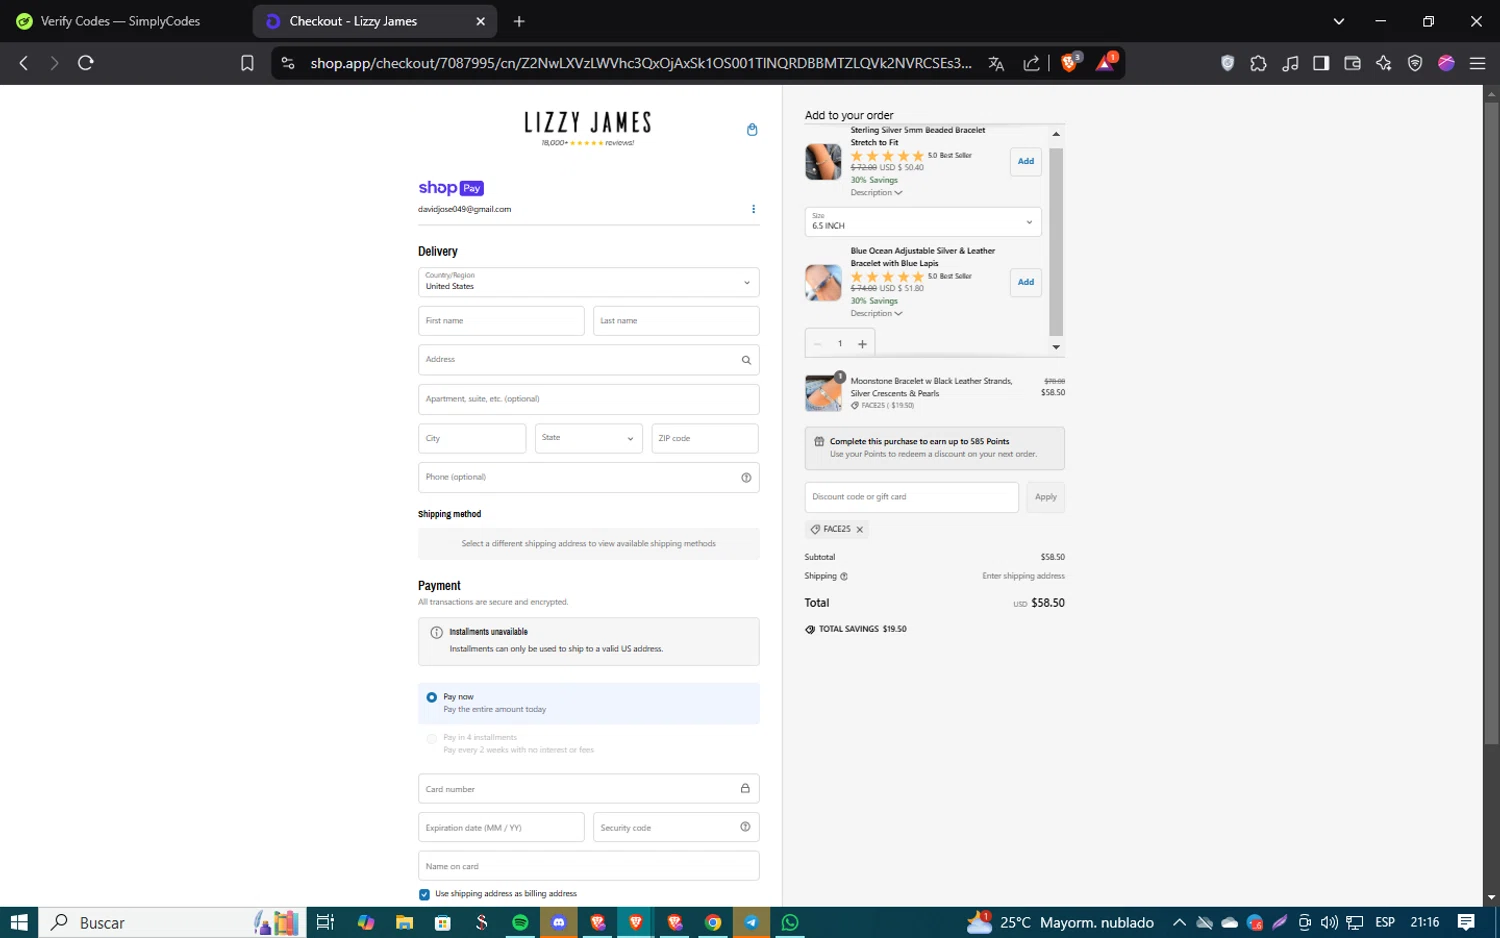Increase quantity with the plus button
This screenshot has height=938, width=1500.
click(862, 344)
